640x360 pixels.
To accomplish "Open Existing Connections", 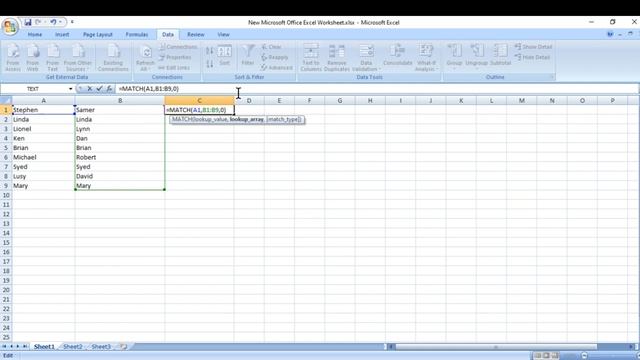I will [113, 58].
